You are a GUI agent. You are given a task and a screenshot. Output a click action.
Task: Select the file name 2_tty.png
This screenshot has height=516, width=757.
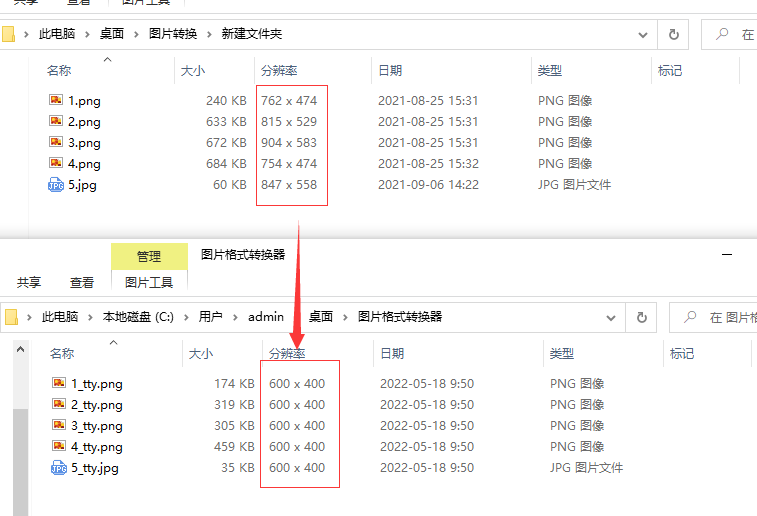click(x=97, y=404)
